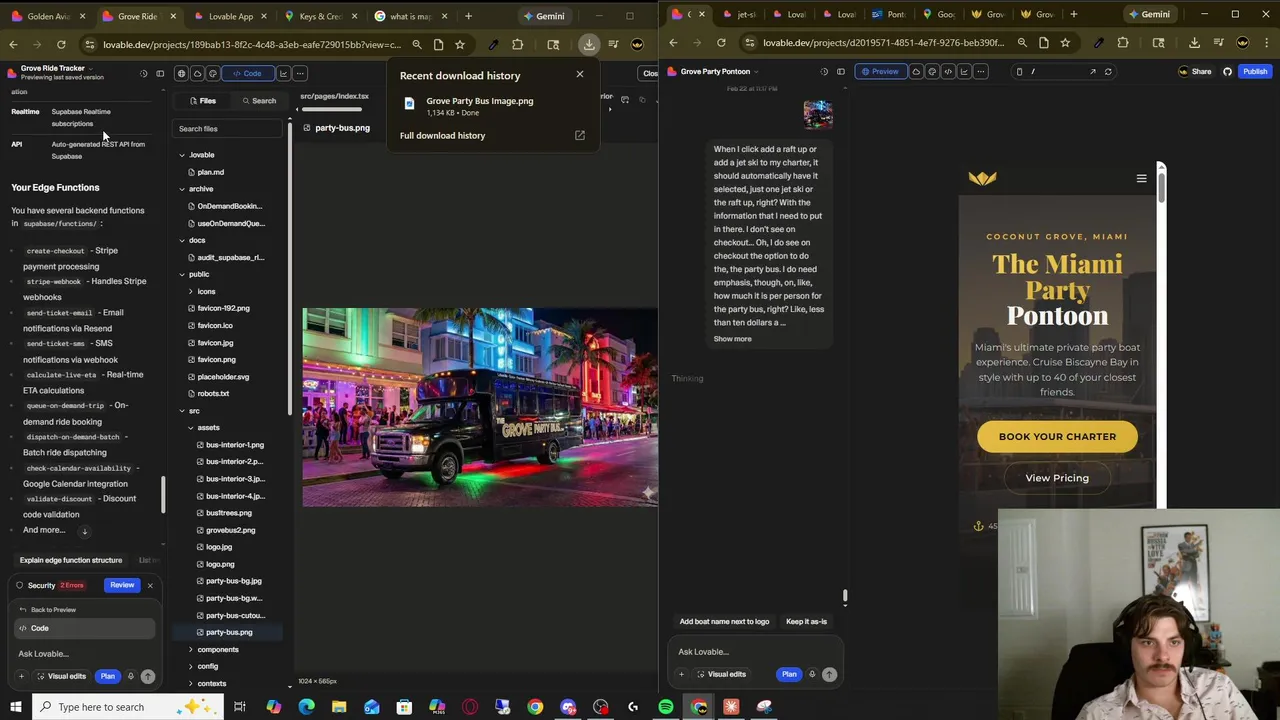Click Review button in Security banner
1280x720 pixels.
pos(122,585)
